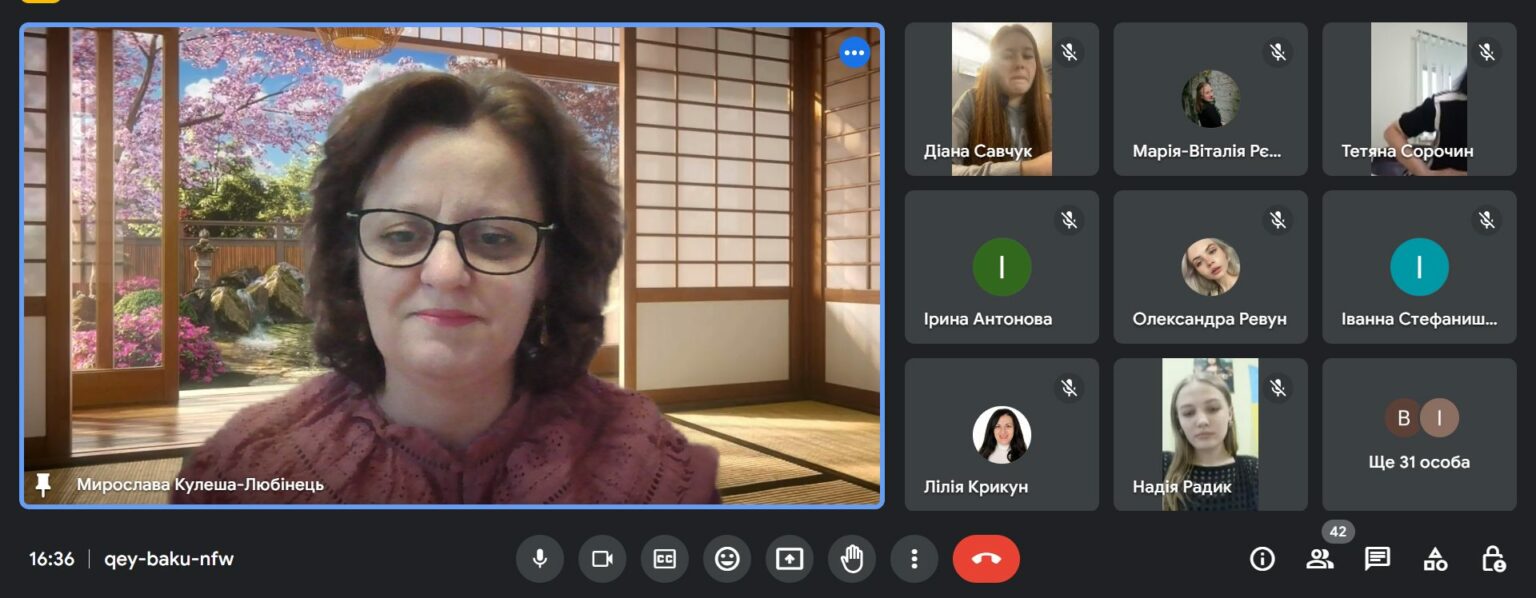Raise hand using the hand icon

click(x=852, y=559)
